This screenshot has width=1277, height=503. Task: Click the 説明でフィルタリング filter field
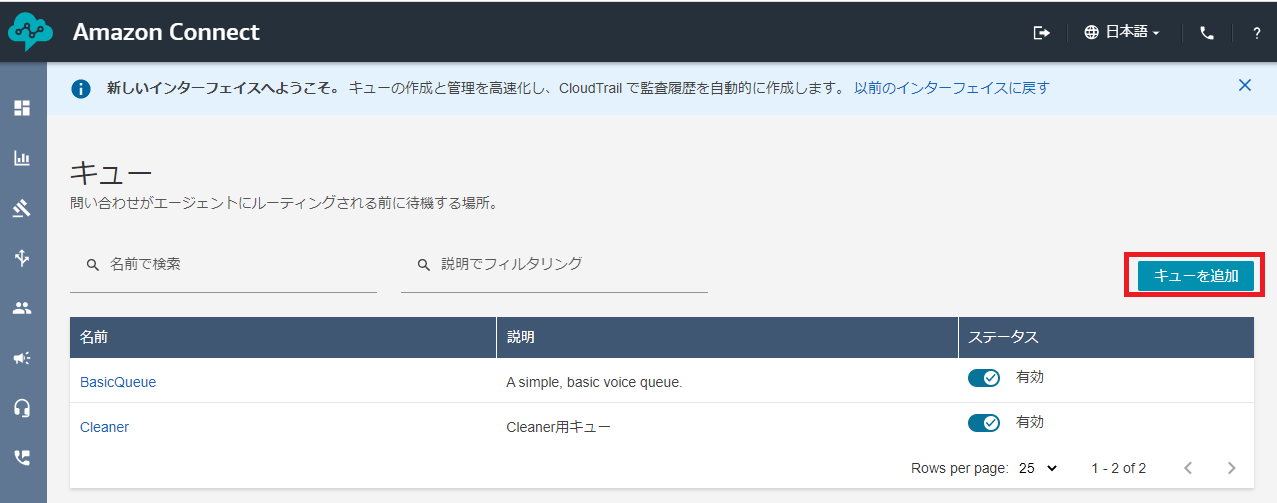click(x=554, y=265)
